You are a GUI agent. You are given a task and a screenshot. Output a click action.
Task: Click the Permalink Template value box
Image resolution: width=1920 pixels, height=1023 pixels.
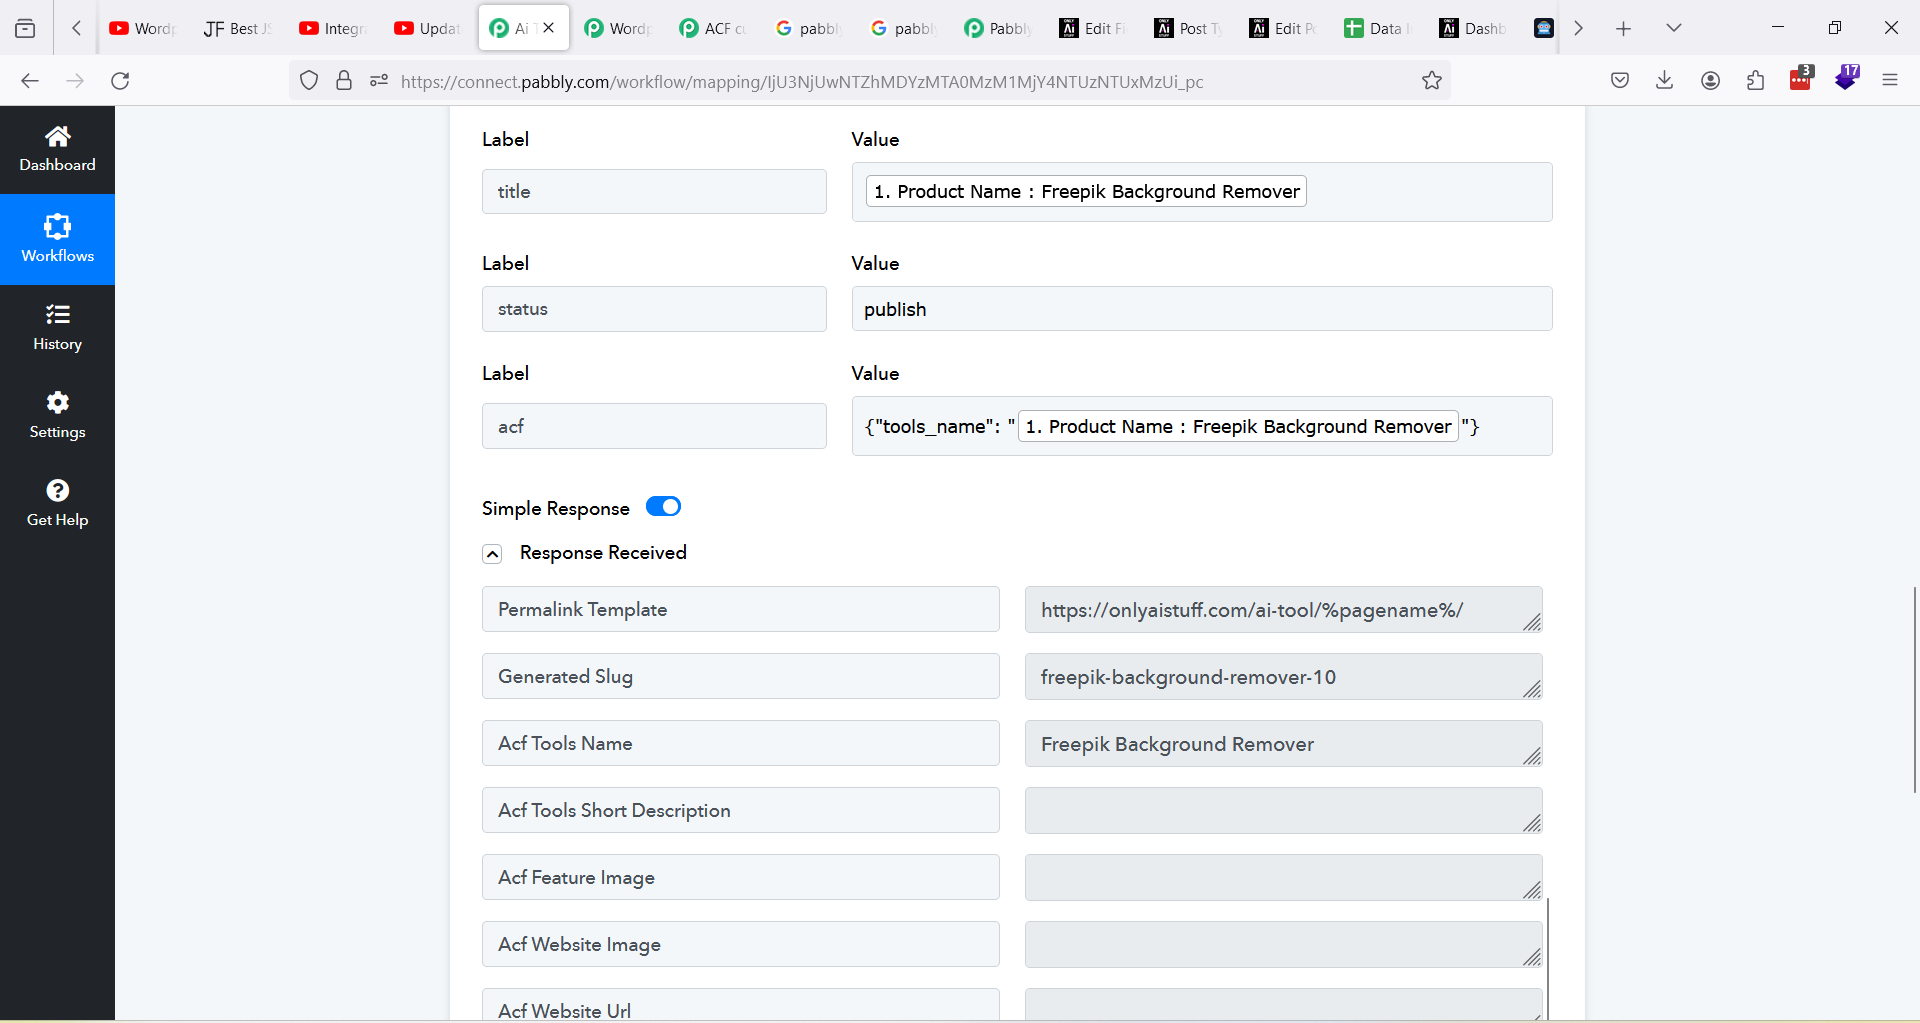[x=1283, y=609]
